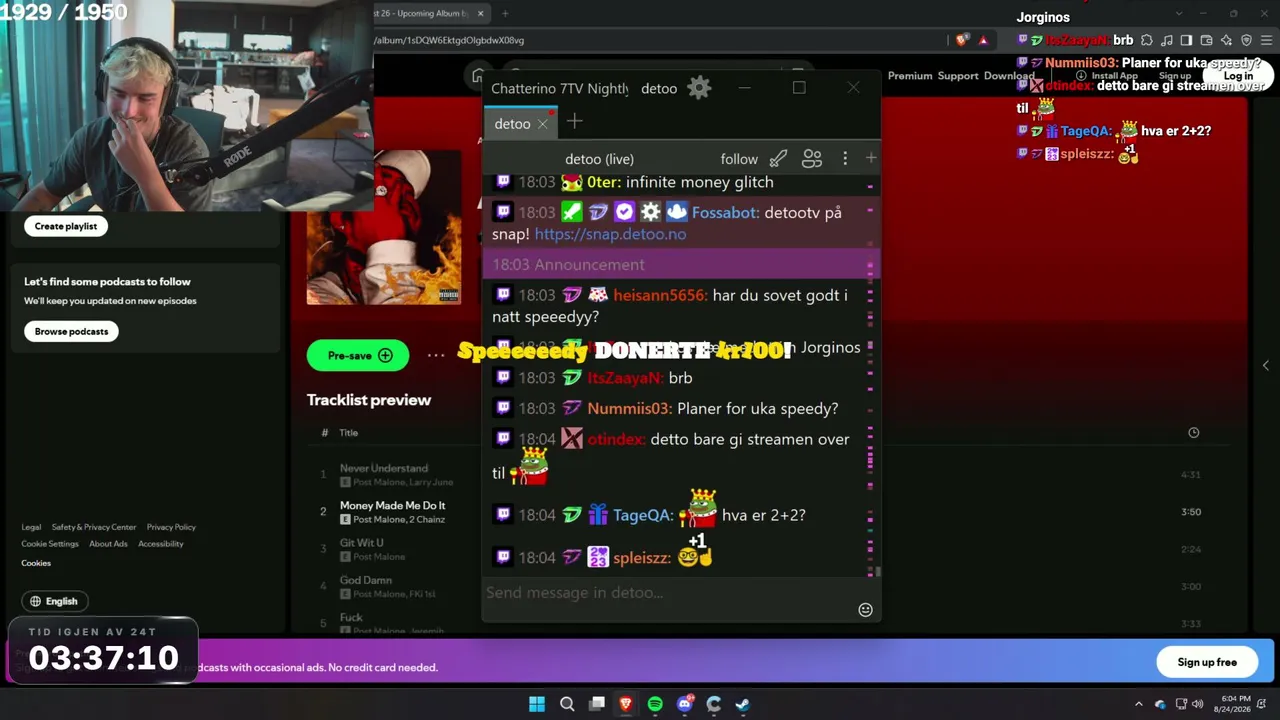
Task: Click Fossabot's green moderator sword badge
Action: point(571,212)
